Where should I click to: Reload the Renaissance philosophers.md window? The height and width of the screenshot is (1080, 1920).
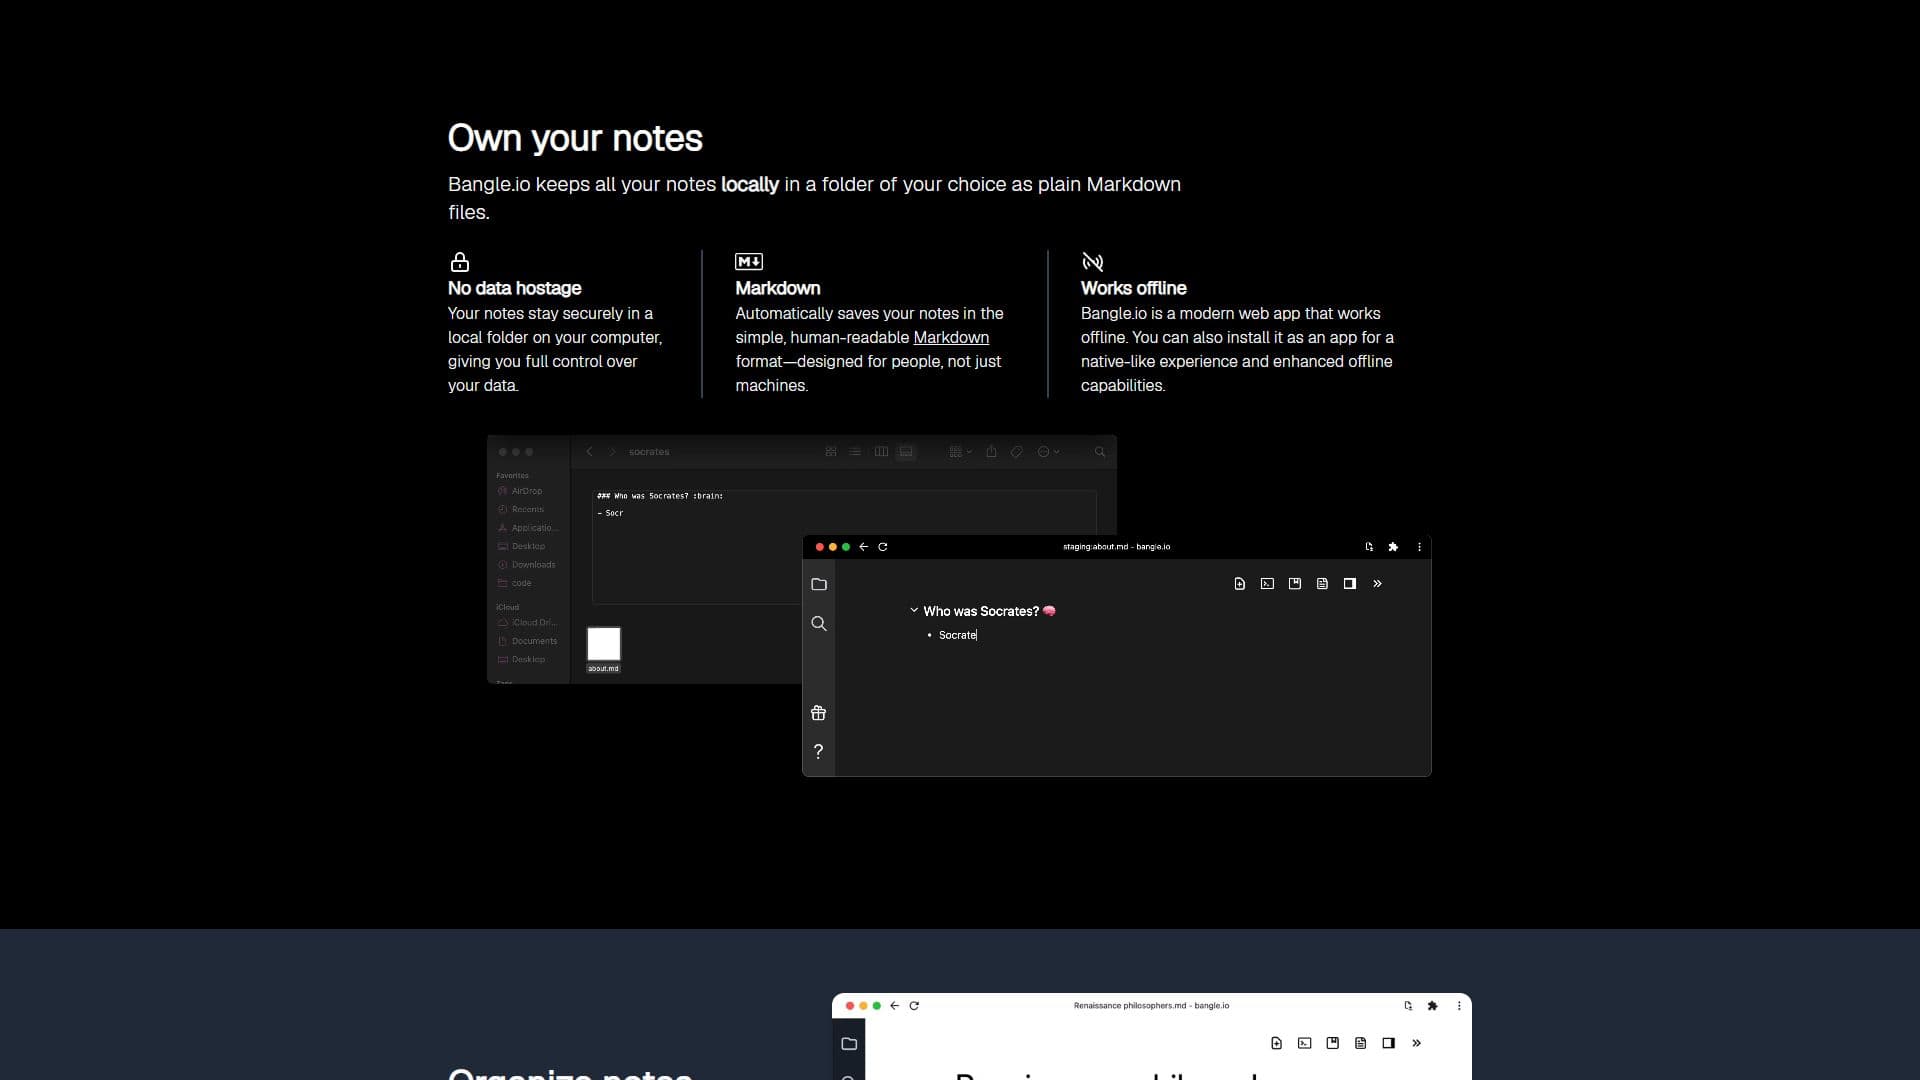tap(914, 1006)
